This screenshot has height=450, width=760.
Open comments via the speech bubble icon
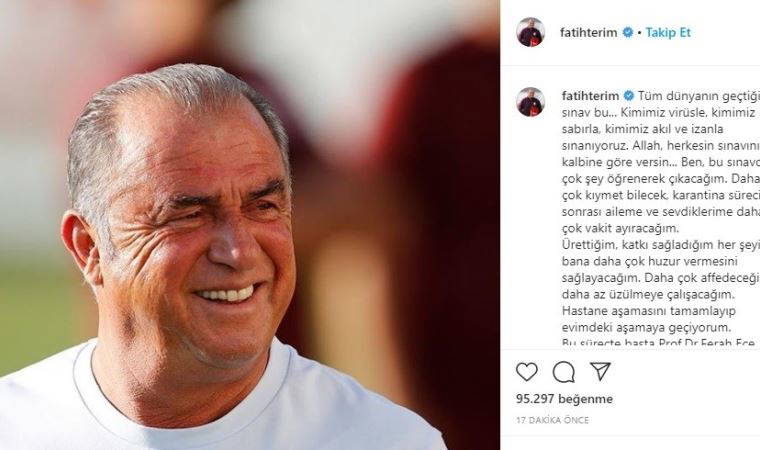click(x=564, y=372)
